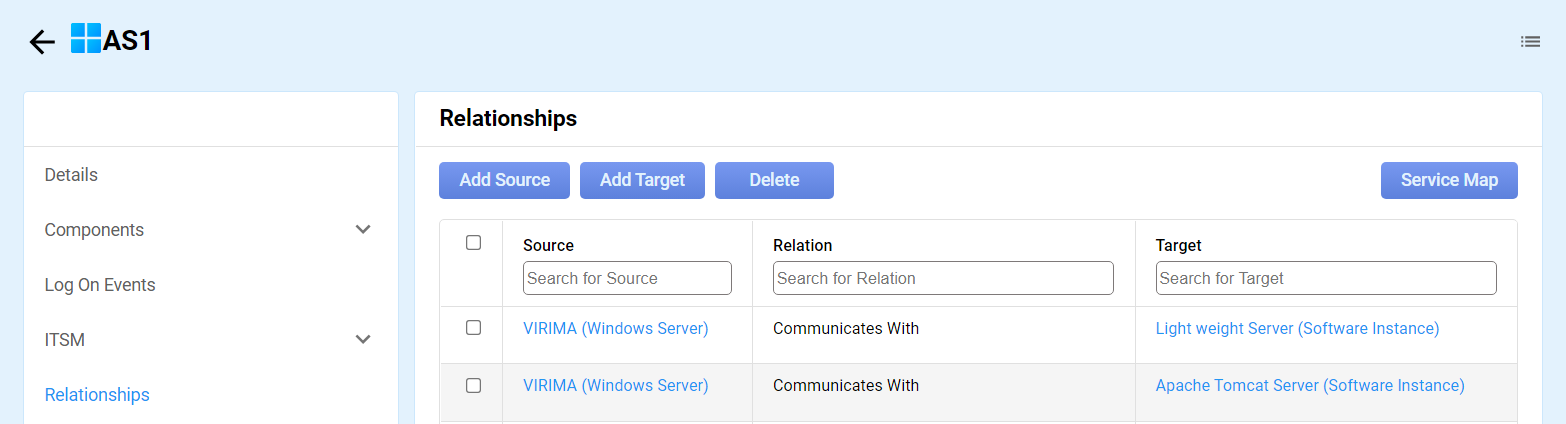The height and width of the screenshot is (424, 1566).
Task: Click the Windows logo icon beside AS1
Action: pyautogui.click(x=86, y=39)
